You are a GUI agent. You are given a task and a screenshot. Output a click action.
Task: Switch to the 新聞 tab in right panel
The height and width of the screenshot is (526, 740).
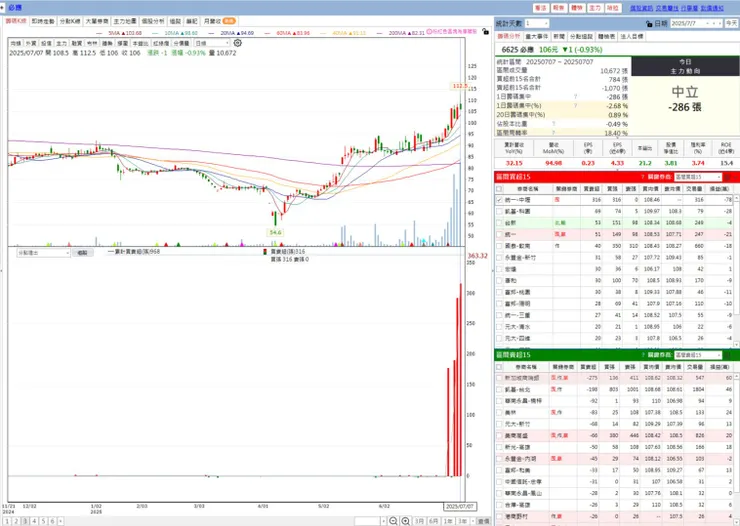(559, 36)
